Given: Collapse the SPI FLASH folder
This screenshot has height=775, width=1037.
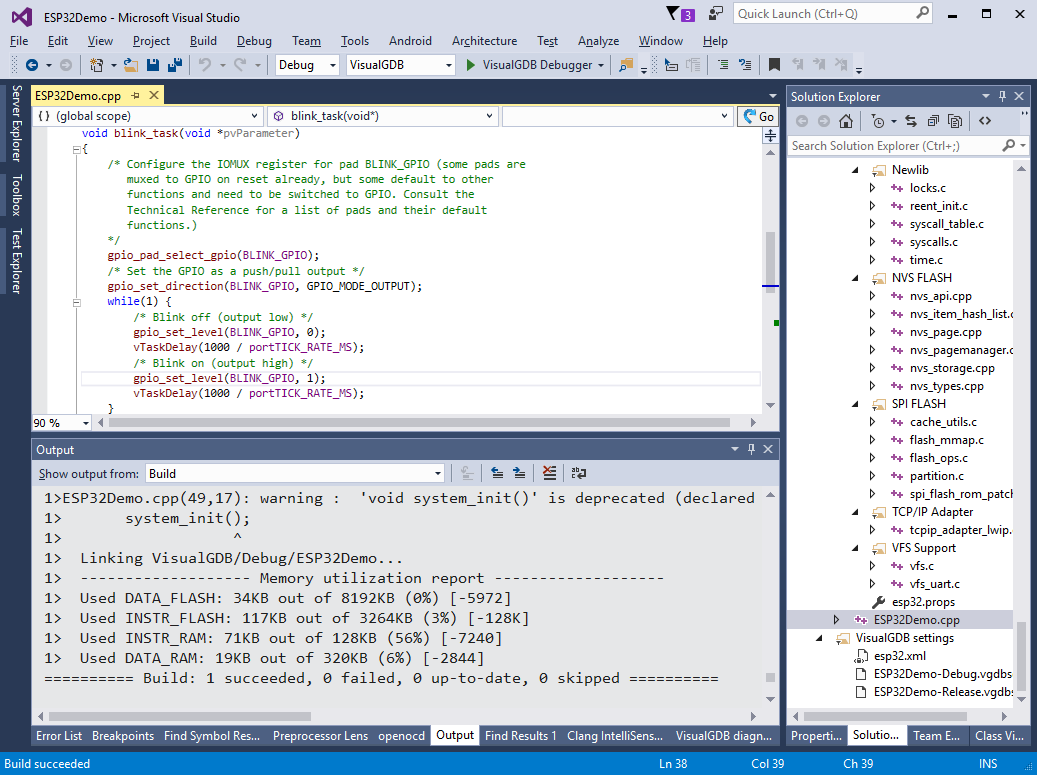Looking at the screenshot, I should tap(855, 404).
